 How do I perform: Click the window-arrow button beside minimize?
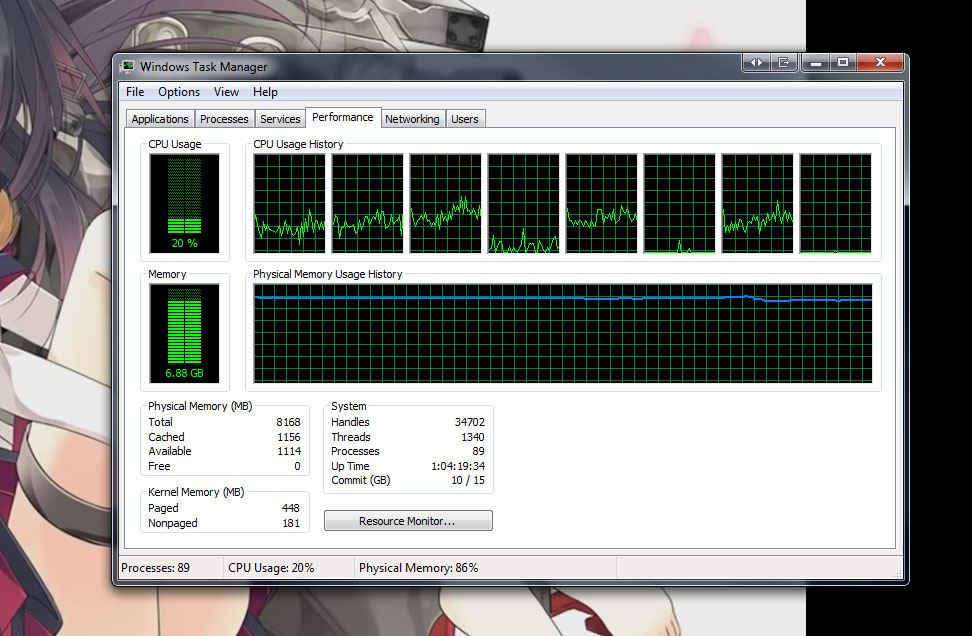pos(784,62)
